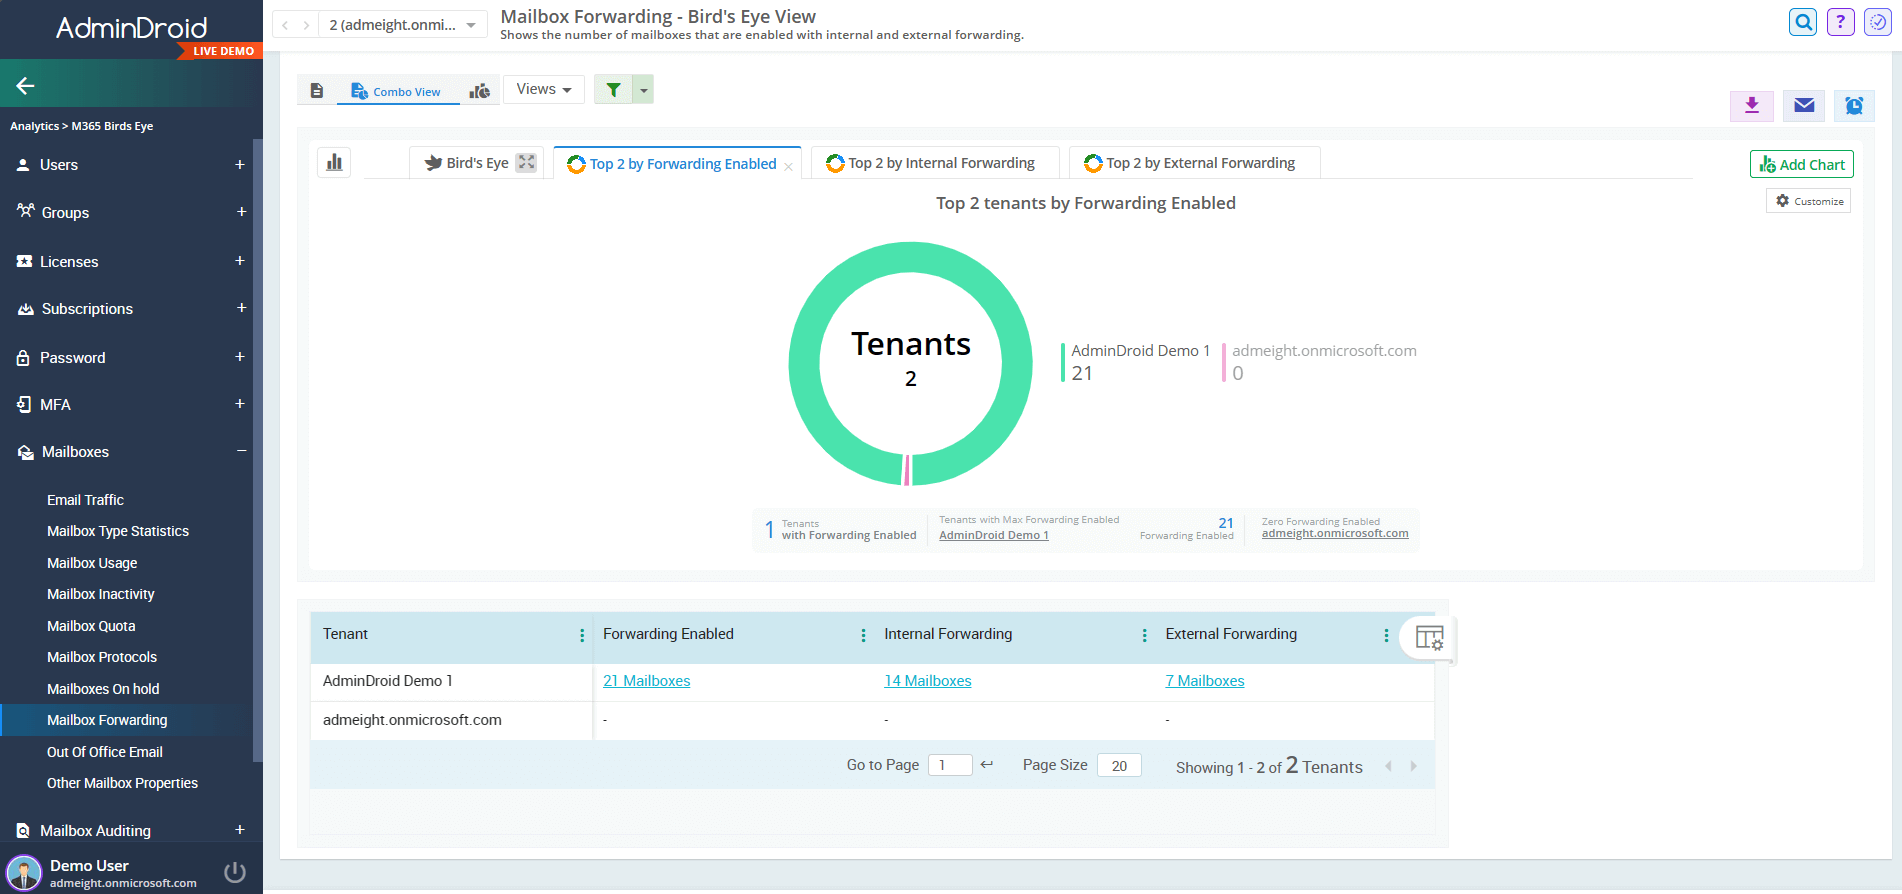Click the help question mark icon
Image resolution: width=1902 pixels, height=894 pixels.
click(x=1840, y=22)
